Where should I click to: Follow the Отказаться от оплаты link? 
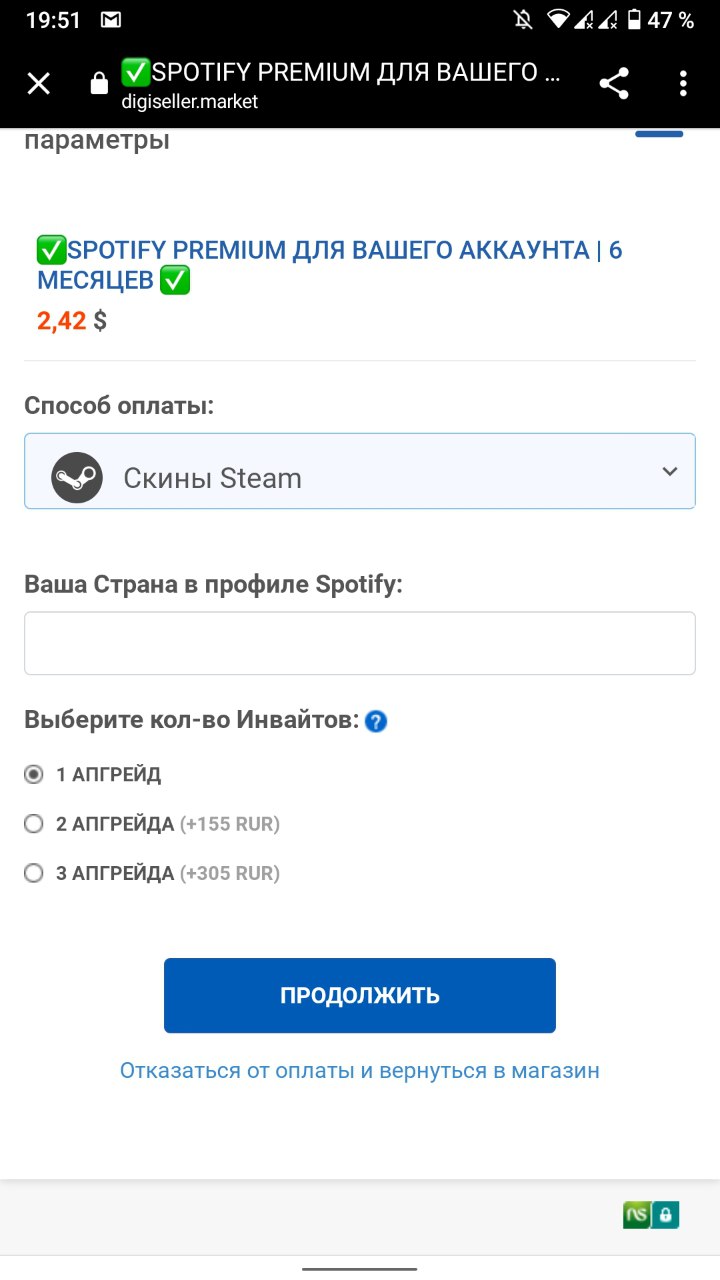tap(360, 1071)
